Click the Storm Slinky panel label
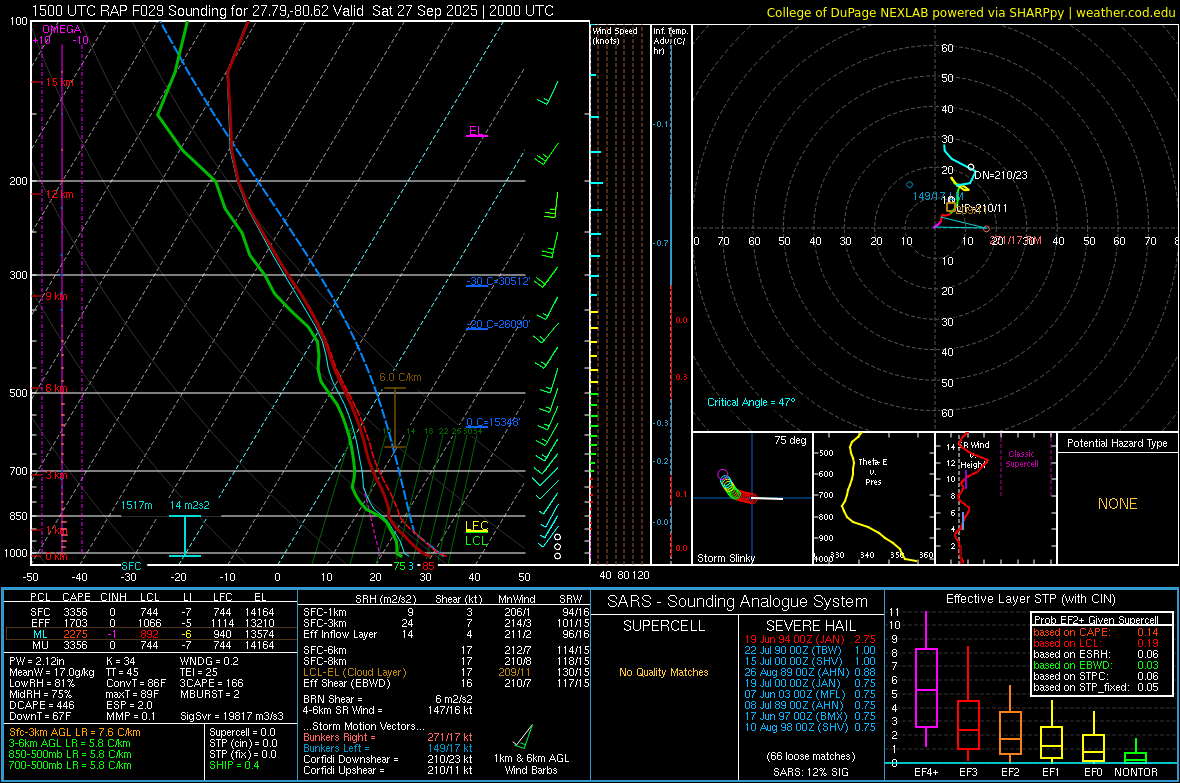The width and height of the screenshot is (1180, 783). 726,558
